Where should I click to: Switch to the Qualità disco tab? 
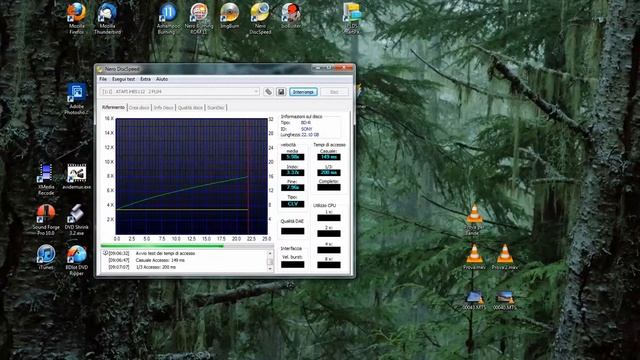click(x=190, y=108)
